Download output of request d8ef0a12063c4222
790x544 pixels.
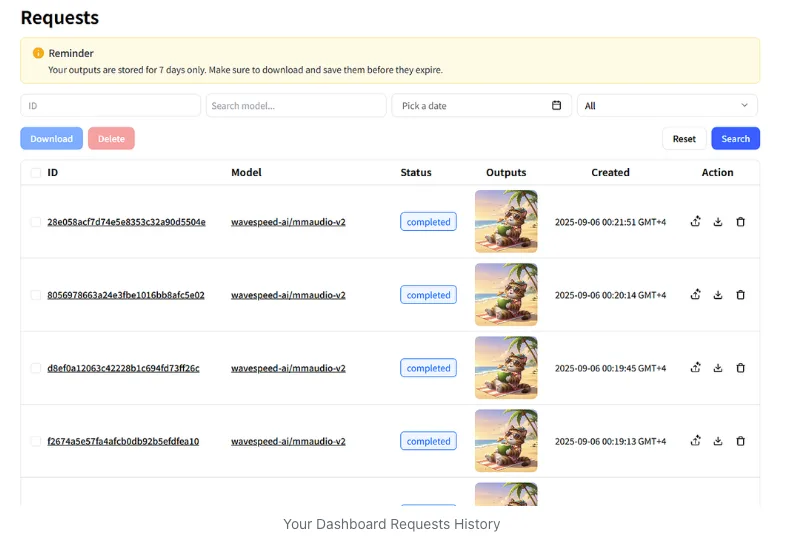point(718,368)
